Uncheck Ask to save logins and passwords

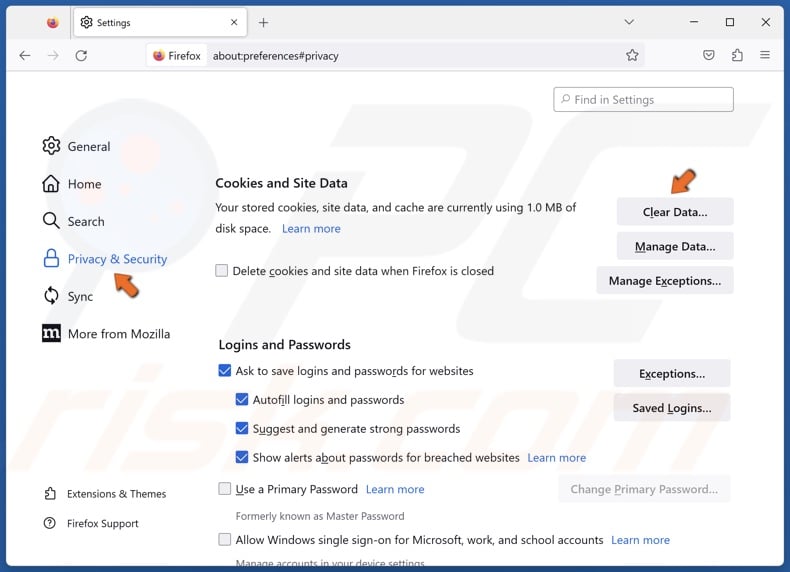point(225,370)
